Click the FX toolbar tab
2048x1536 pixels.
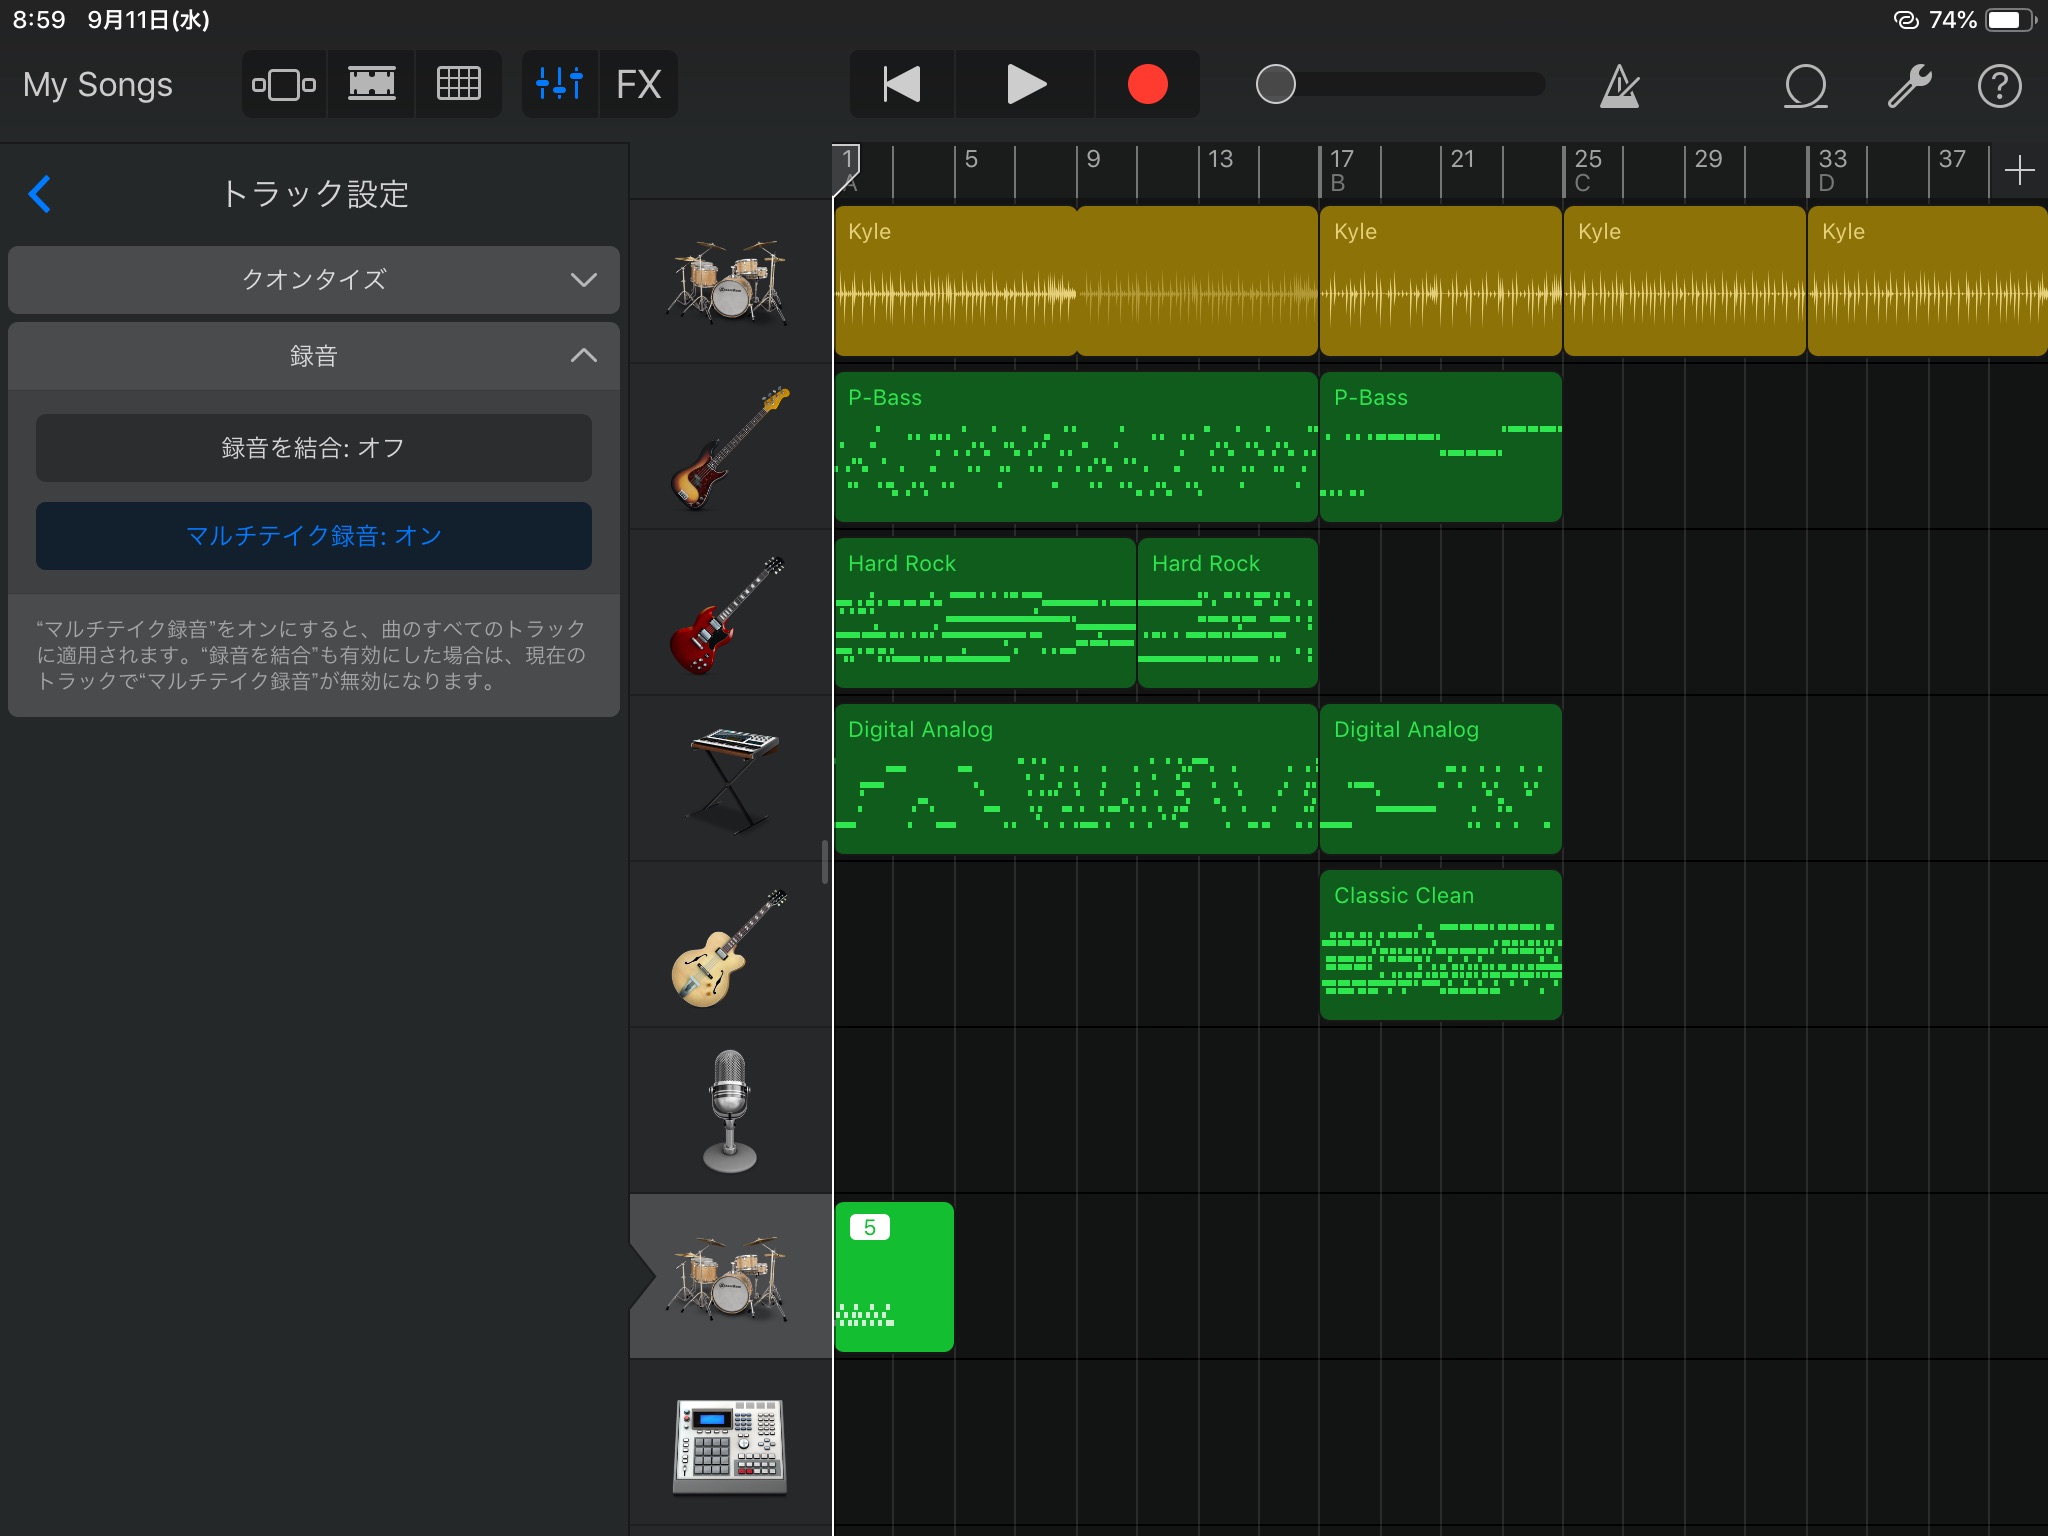point(642,84)
